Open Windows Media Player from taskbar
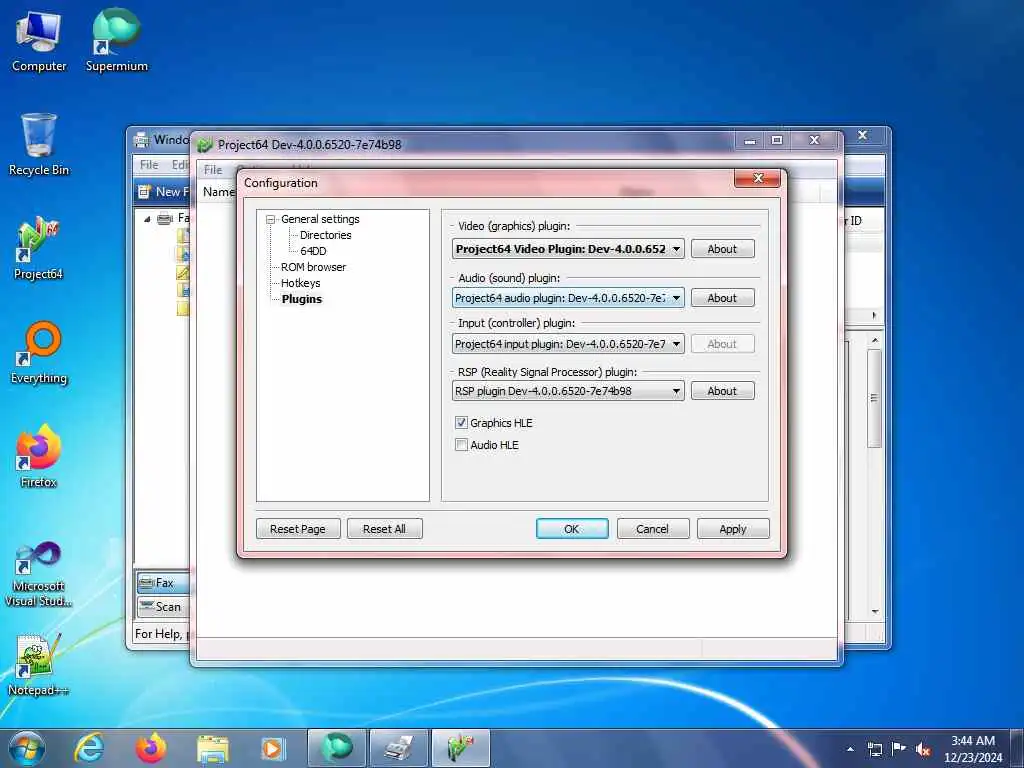 [272, 748]
